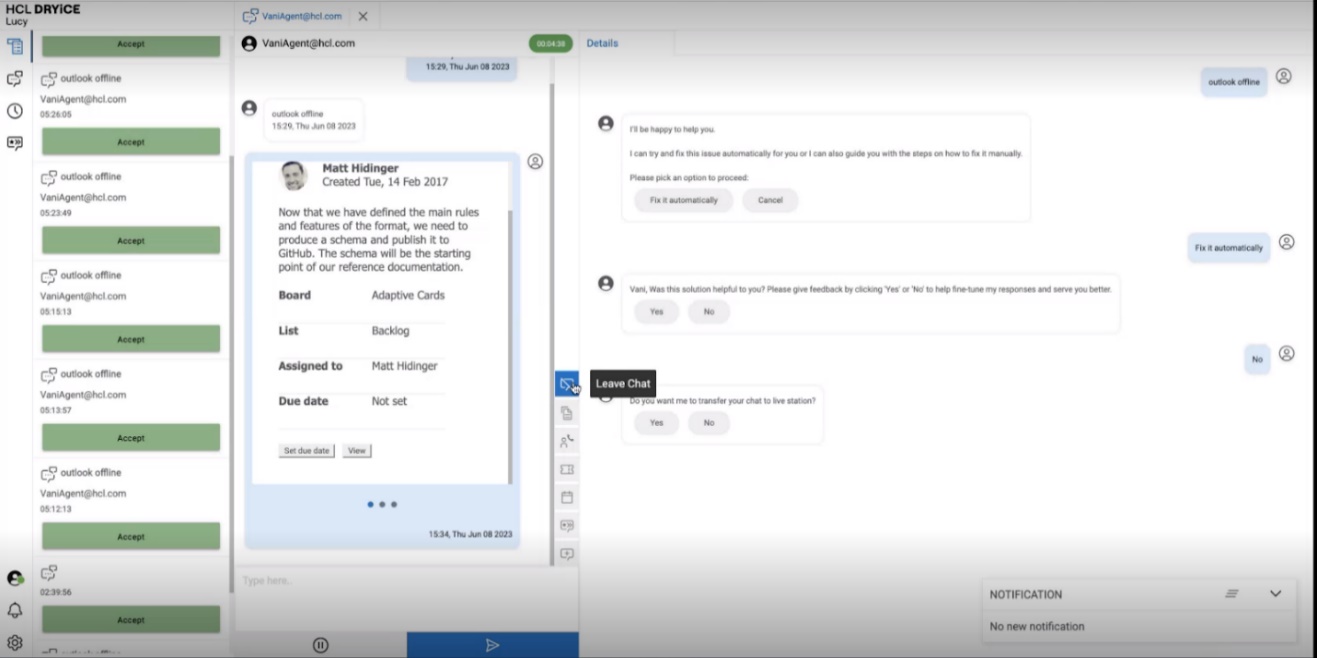Accept the chat queued at 05:23:49
The width and height of the screenshot is (1317, 658).
point(131,240)
